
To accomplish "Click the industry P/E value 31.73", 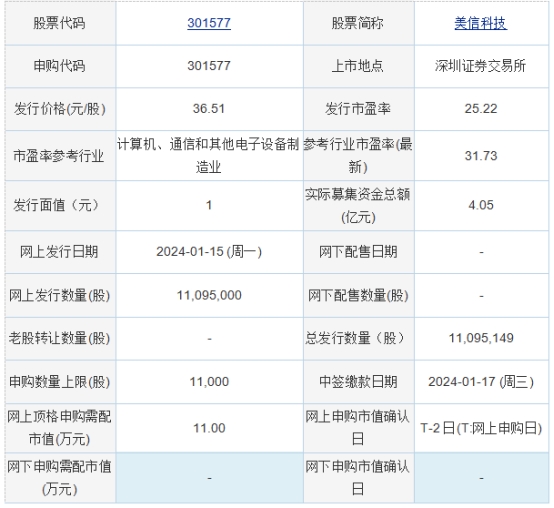I will pos(481,155).
